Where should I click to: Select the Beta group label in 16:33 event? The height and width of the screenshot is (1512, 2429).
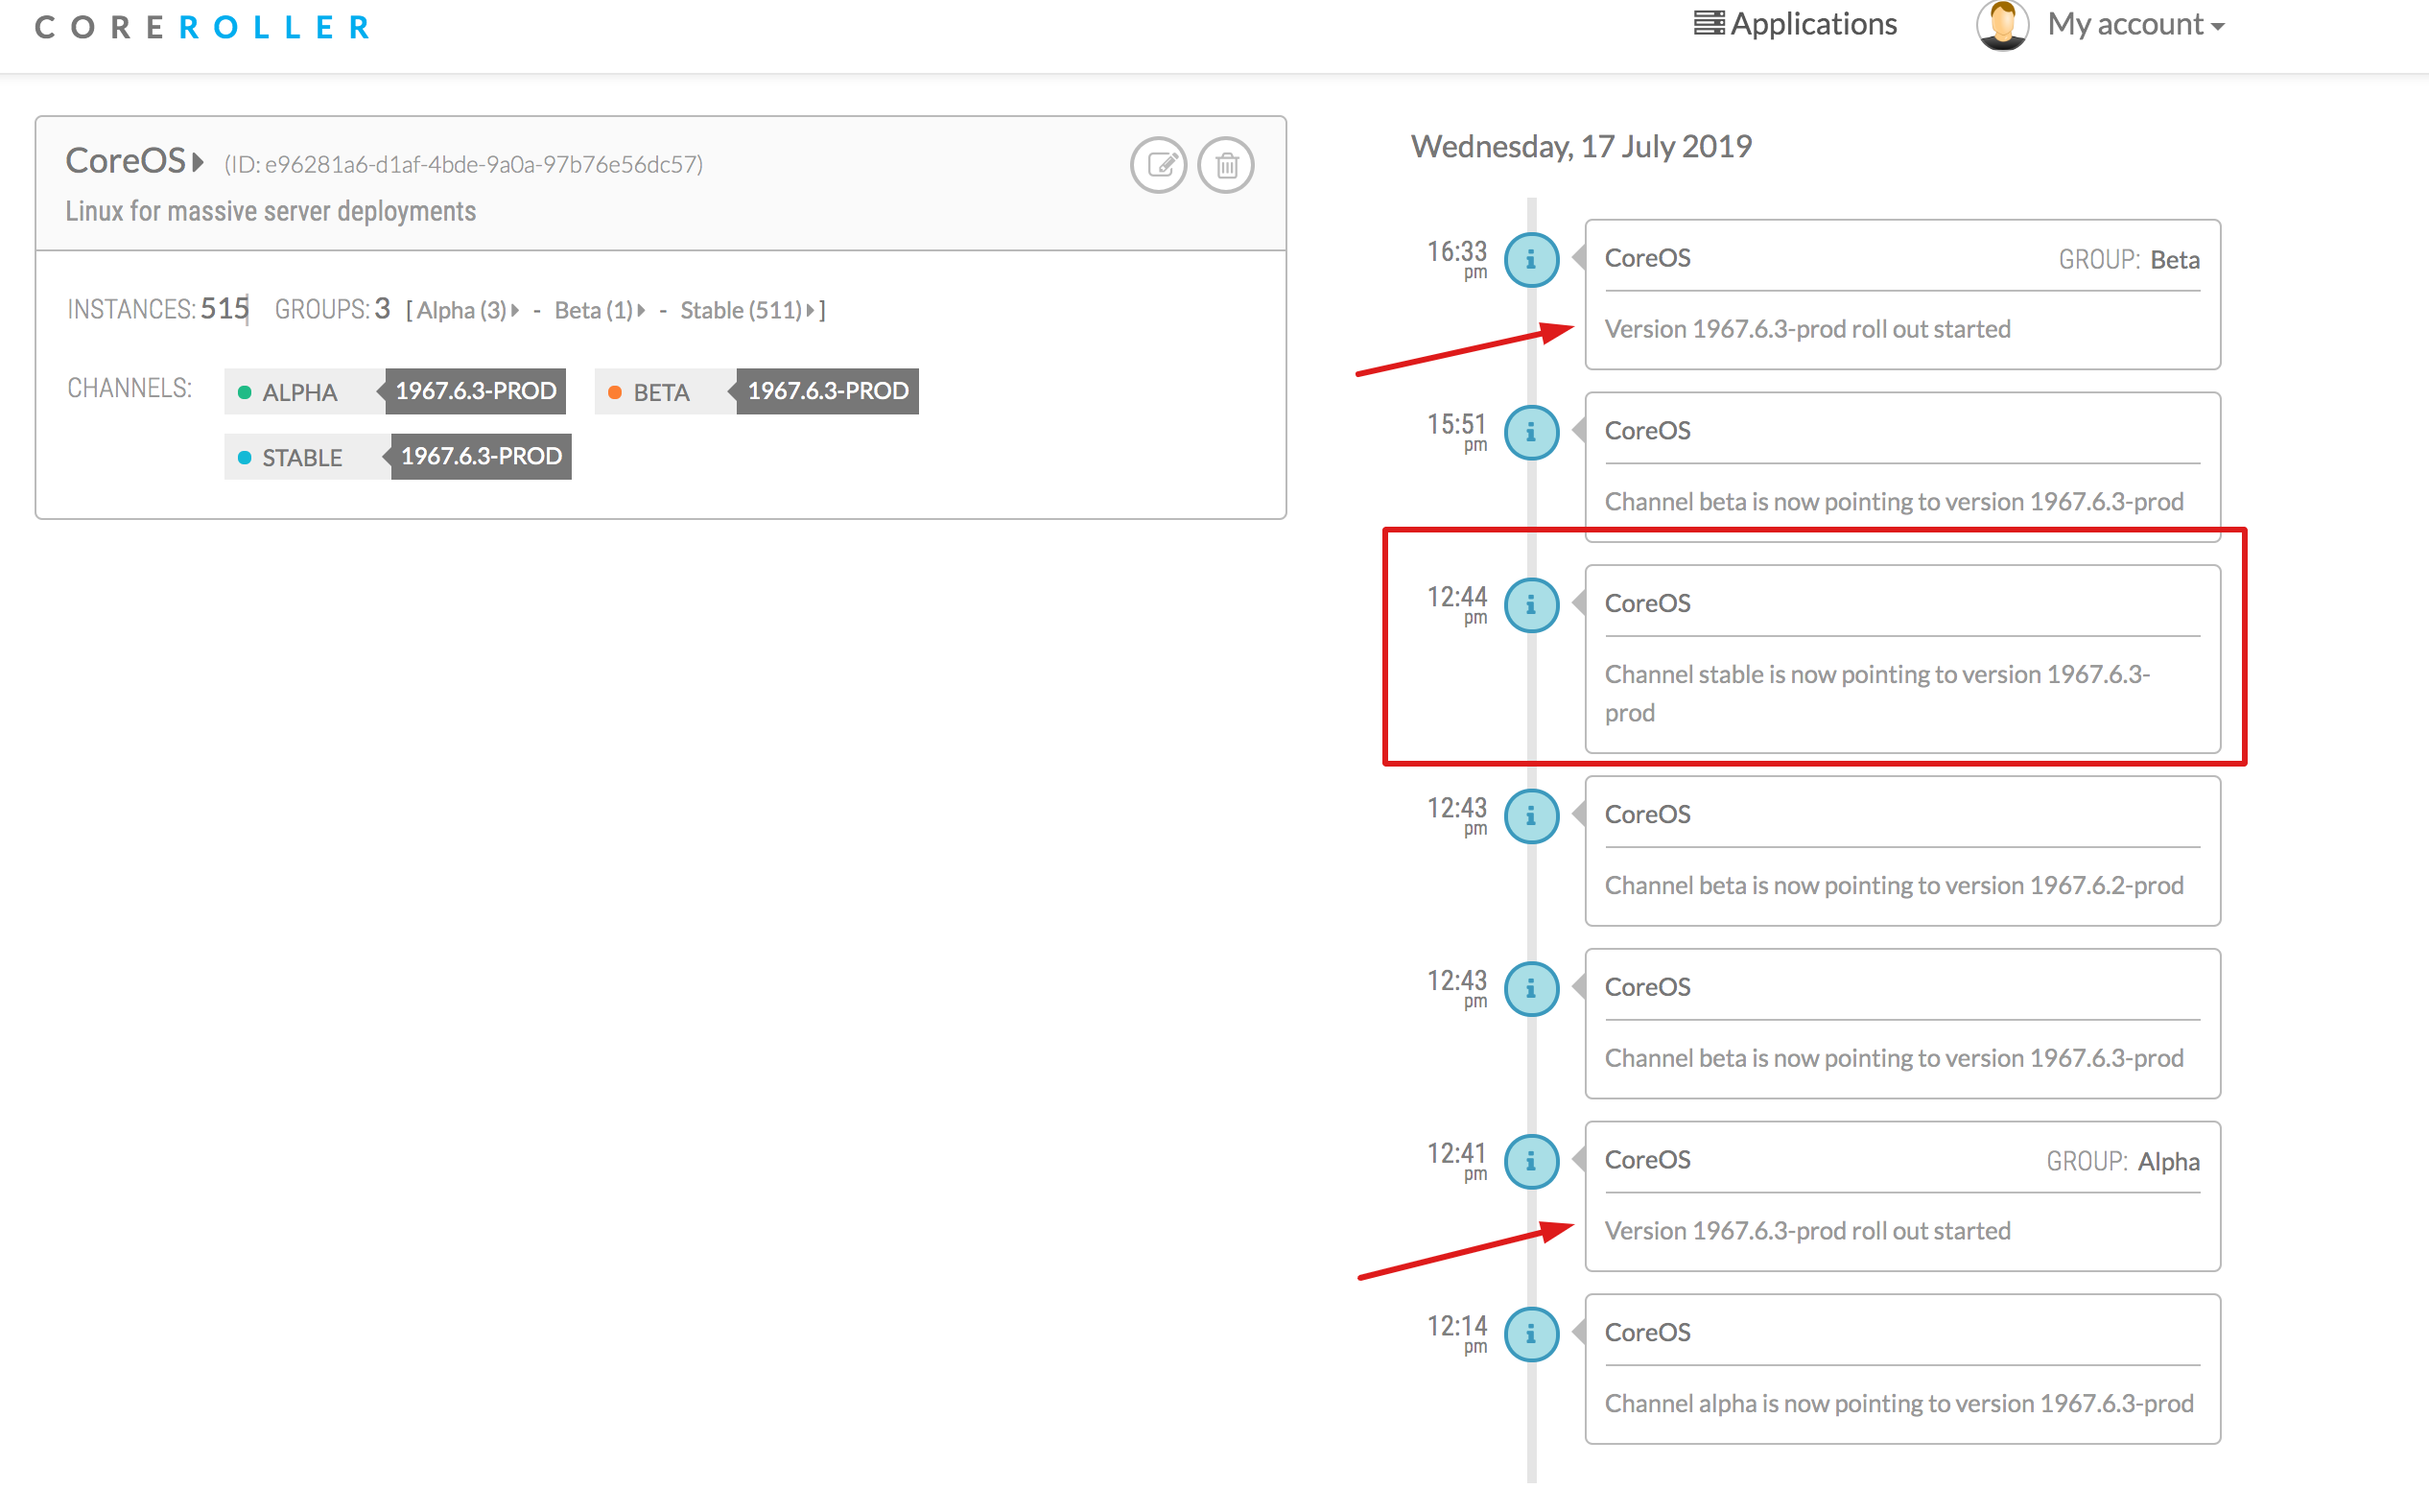[x=2174, y=260]
